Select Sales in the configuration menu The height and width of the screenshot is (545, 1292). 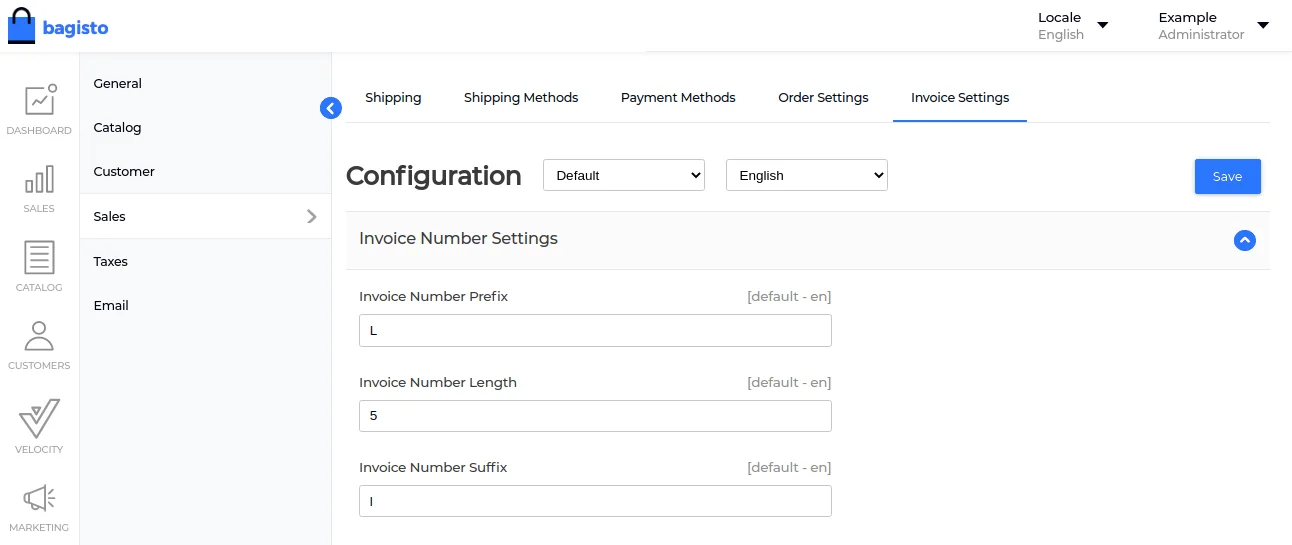click(x=205, y=216)
